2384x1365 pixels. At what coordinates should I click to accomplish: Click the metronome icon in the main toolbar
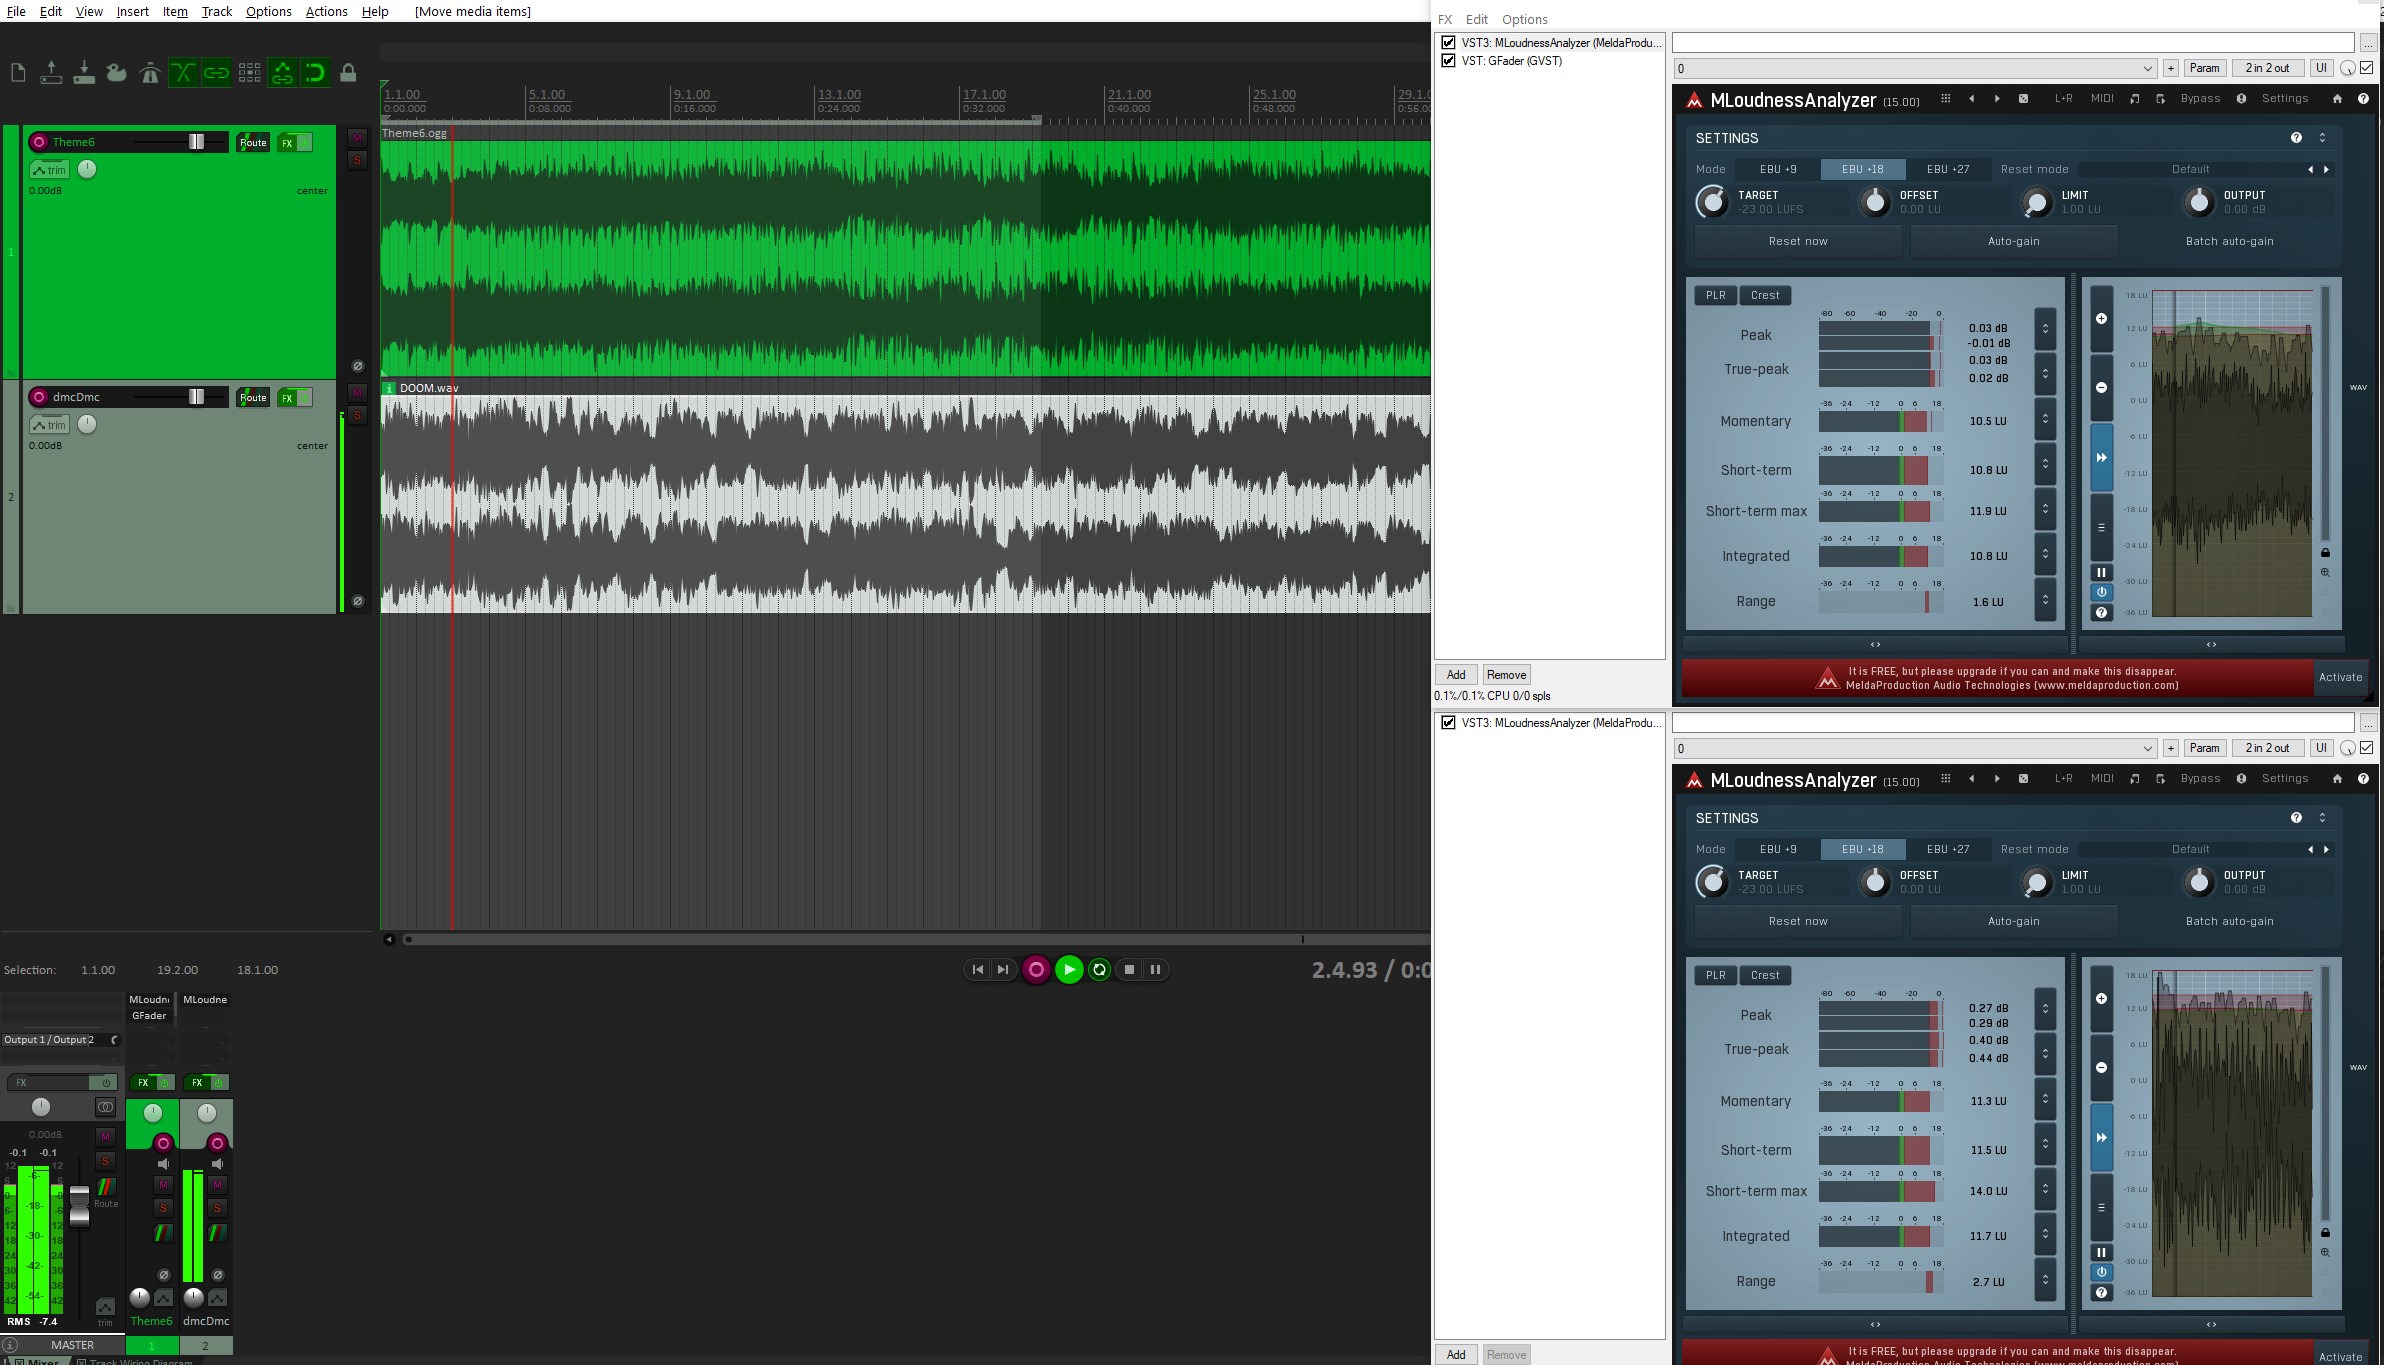point(150,72)
